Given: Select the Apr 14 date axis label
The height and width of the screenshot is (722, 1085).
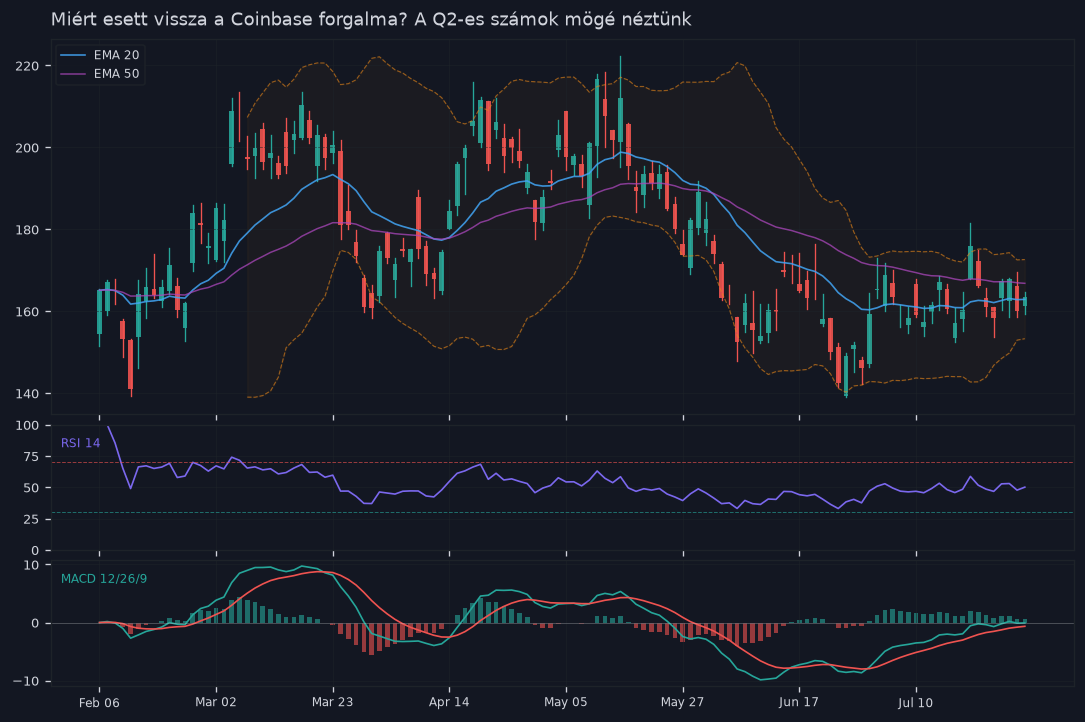Looking at the screenshot, I should (449, 702).
